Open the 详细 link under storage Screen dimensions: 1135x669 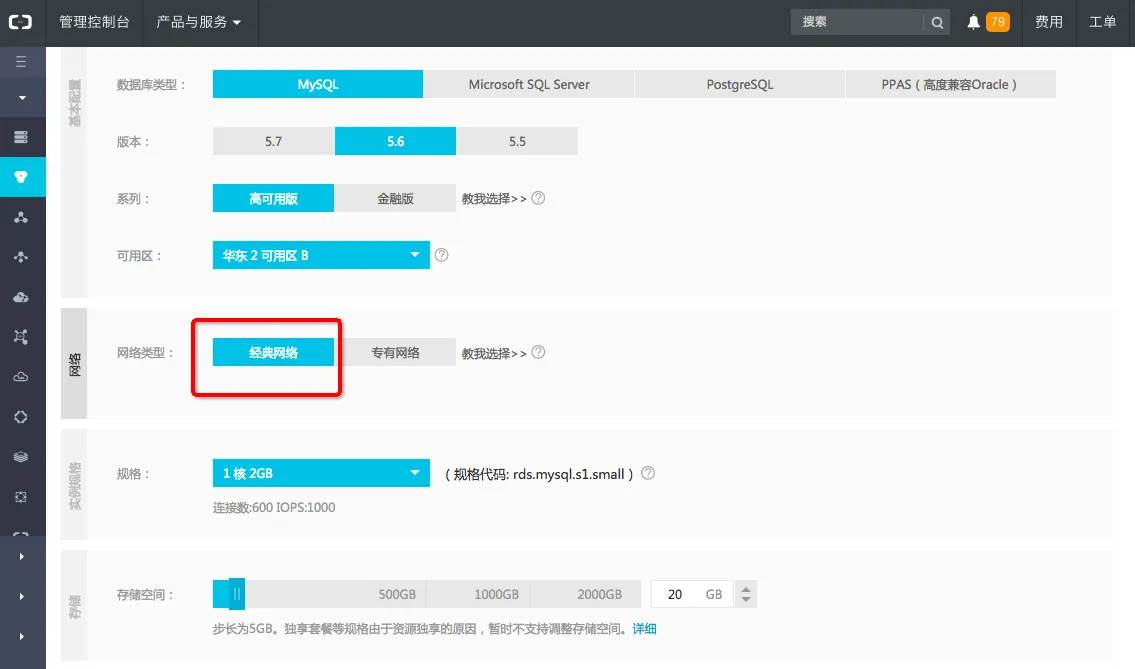coord(644,628)
